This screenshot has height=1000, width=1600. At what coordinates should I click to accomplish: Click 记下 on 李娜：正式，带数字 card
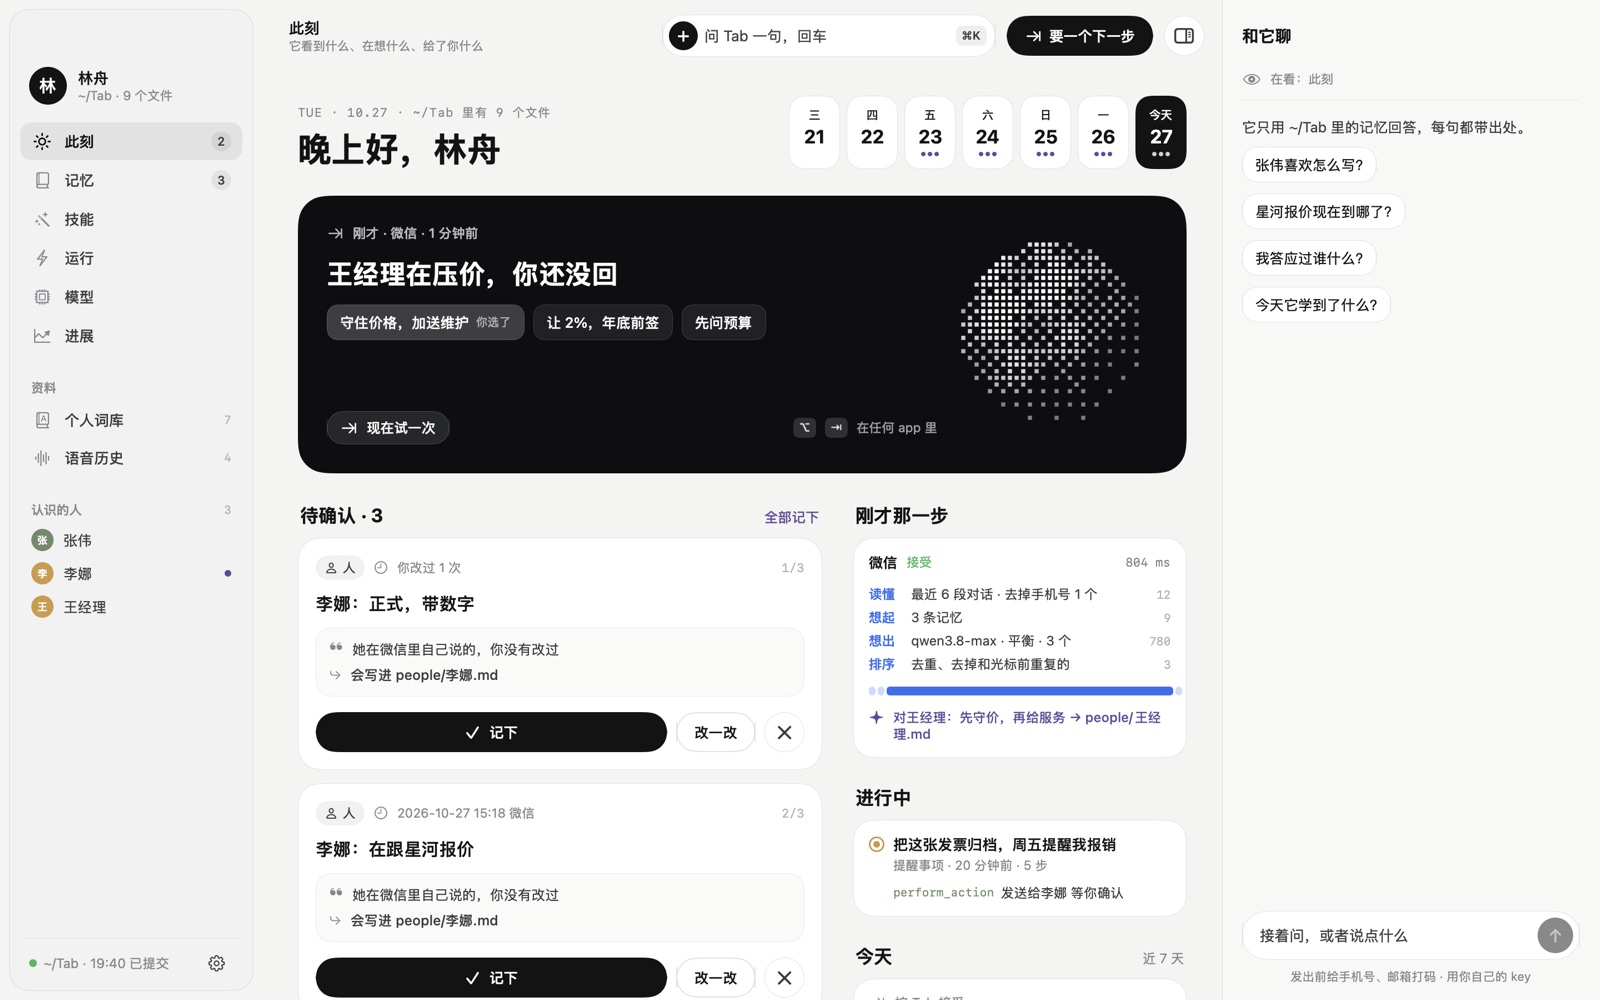491,733
